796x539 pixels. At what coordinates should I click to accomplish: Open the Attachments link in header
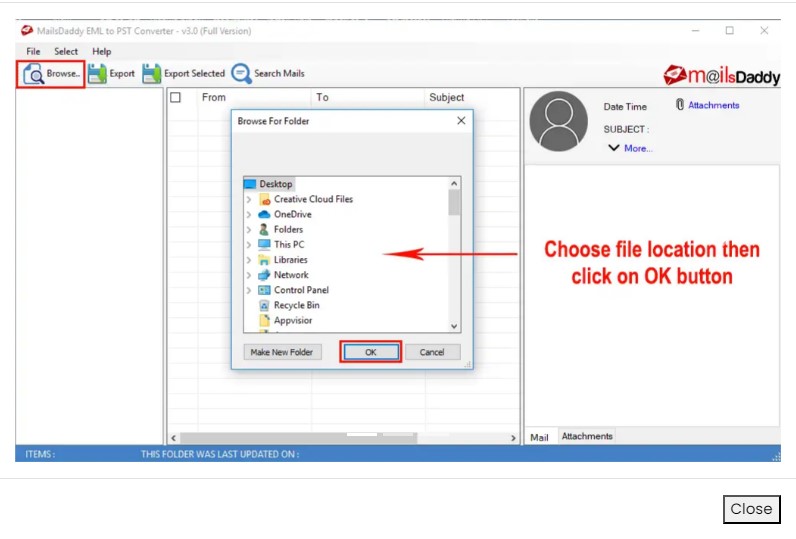coord(713,105)
